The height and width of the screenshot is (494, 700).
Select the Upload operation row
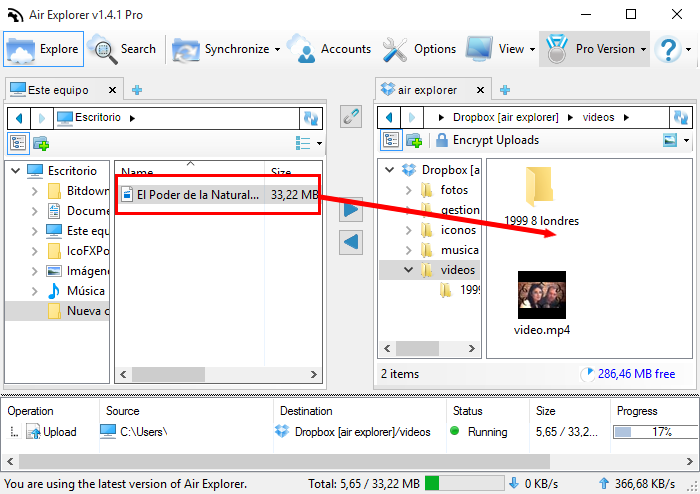tap(350, 432)
